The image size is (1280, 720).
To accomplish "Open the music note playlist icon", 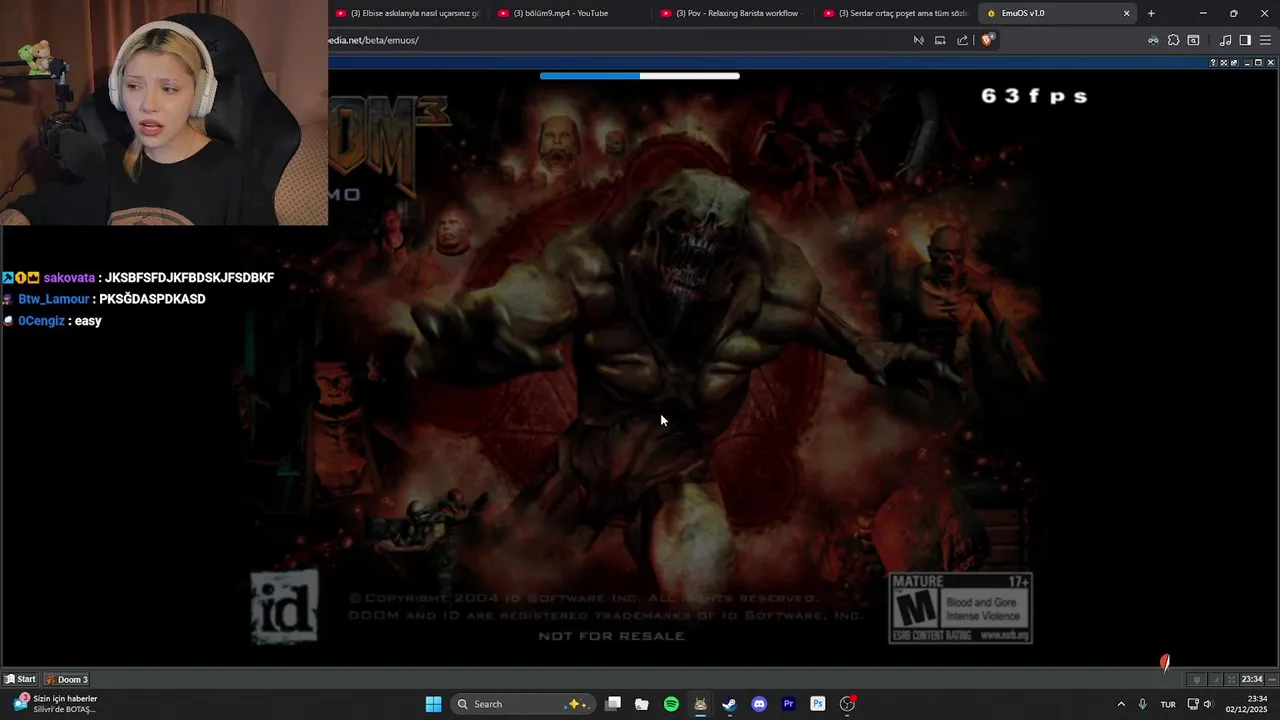I will point(1225,40).
